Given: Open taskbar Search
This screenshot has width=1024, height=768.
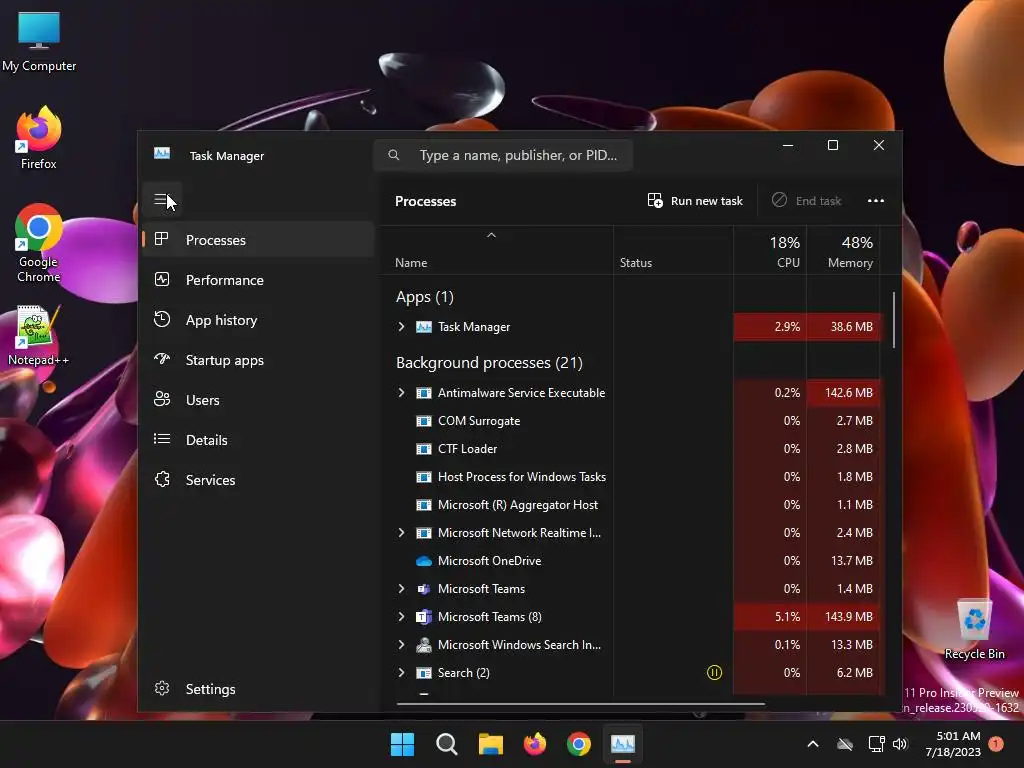Looking at the screenshot, I should pyautogui.click(x=447, y=744).
